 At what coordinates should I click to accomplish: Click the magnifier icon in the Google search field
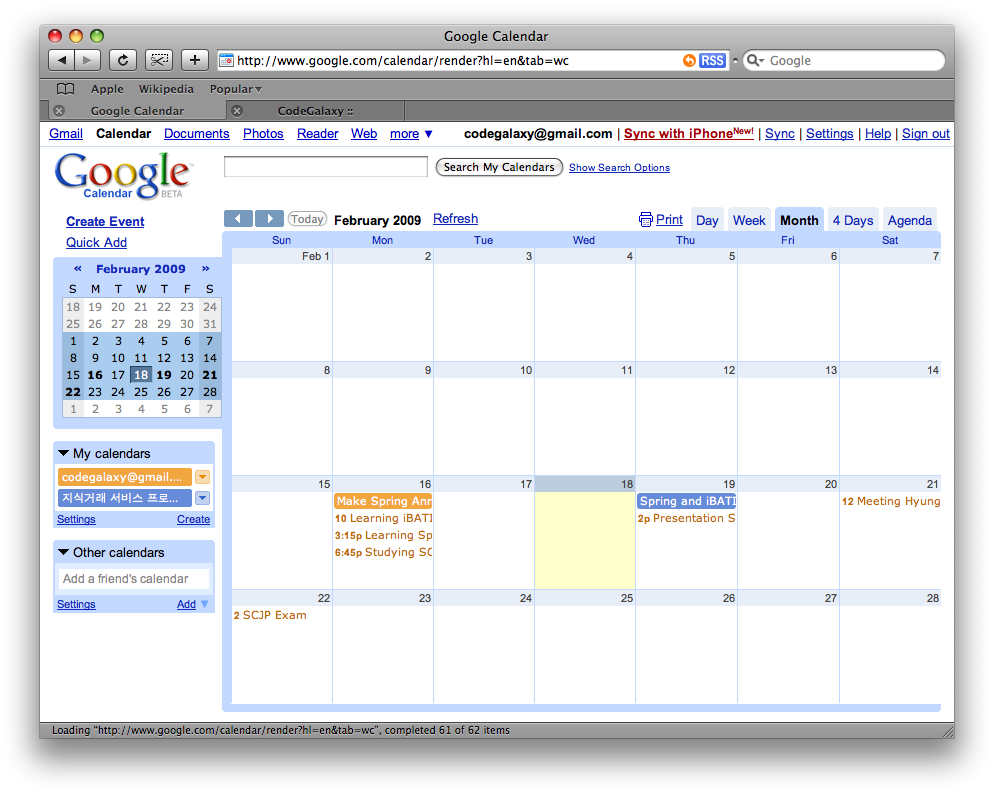[x=754, y=60]
